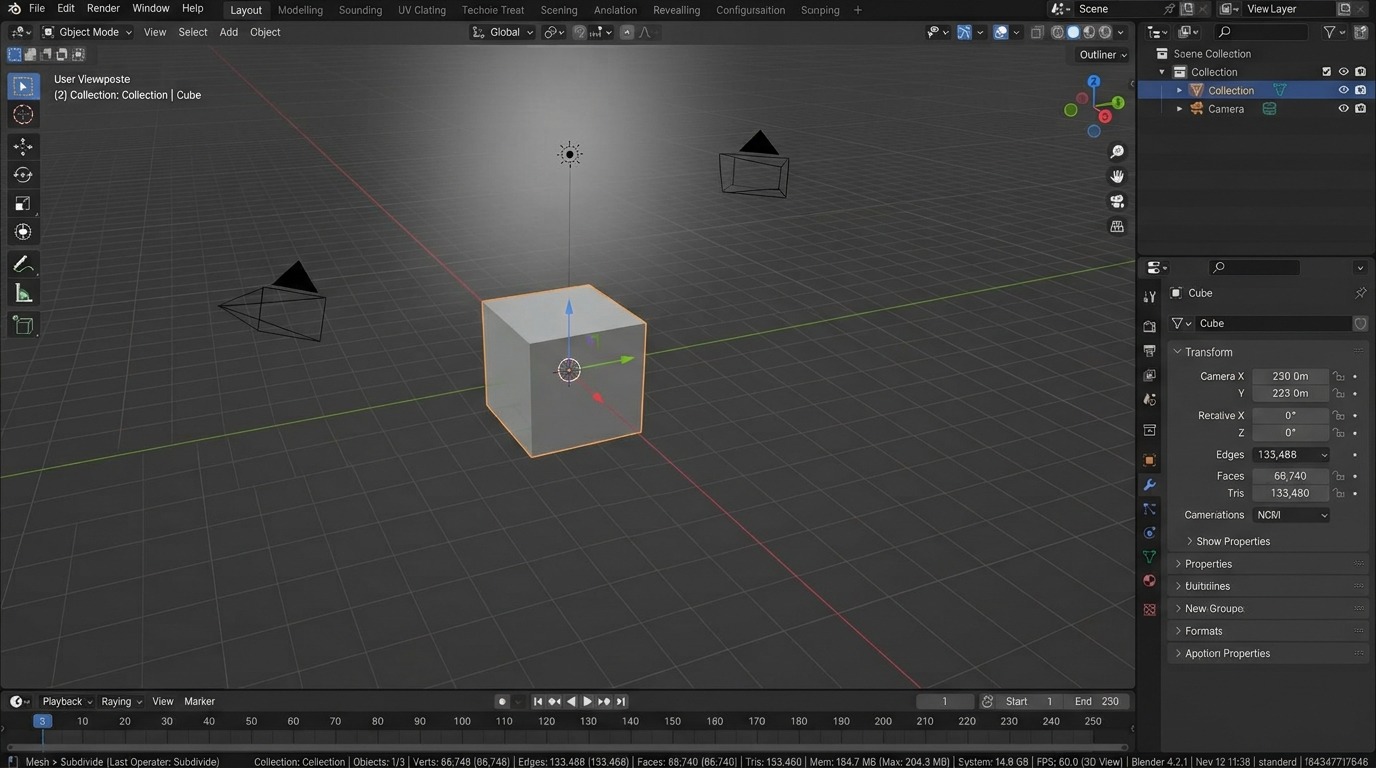
Task: Open the Output properties tab icon
Action: coord(1149,351)
